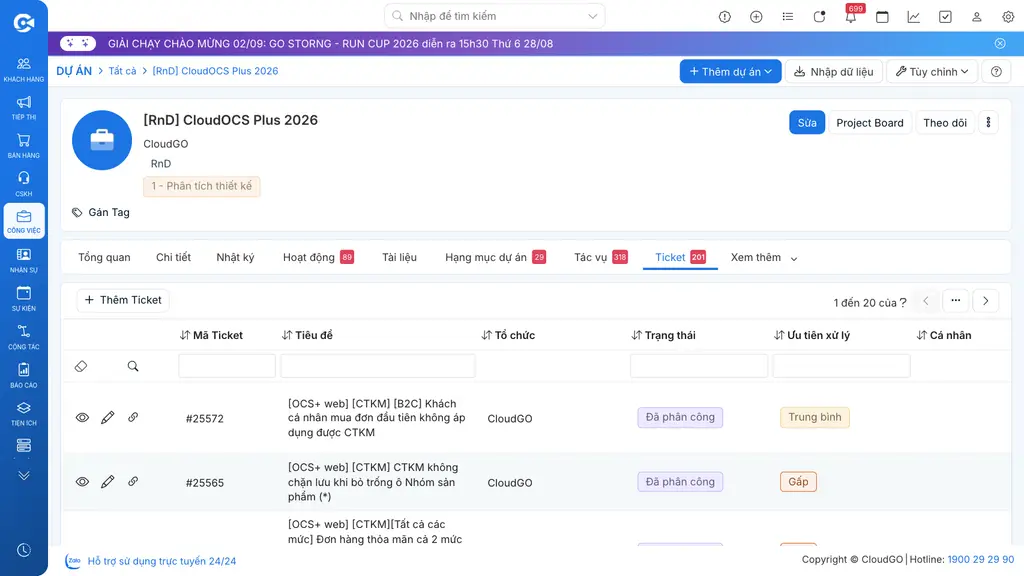Edit ticket #25572 with pencil icon

click(x=108, y=417)
